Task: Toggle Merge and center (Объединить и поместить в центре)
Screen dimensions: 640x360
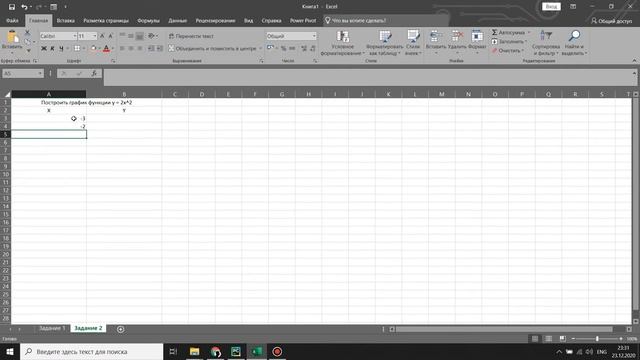Action: coord(213,49)
